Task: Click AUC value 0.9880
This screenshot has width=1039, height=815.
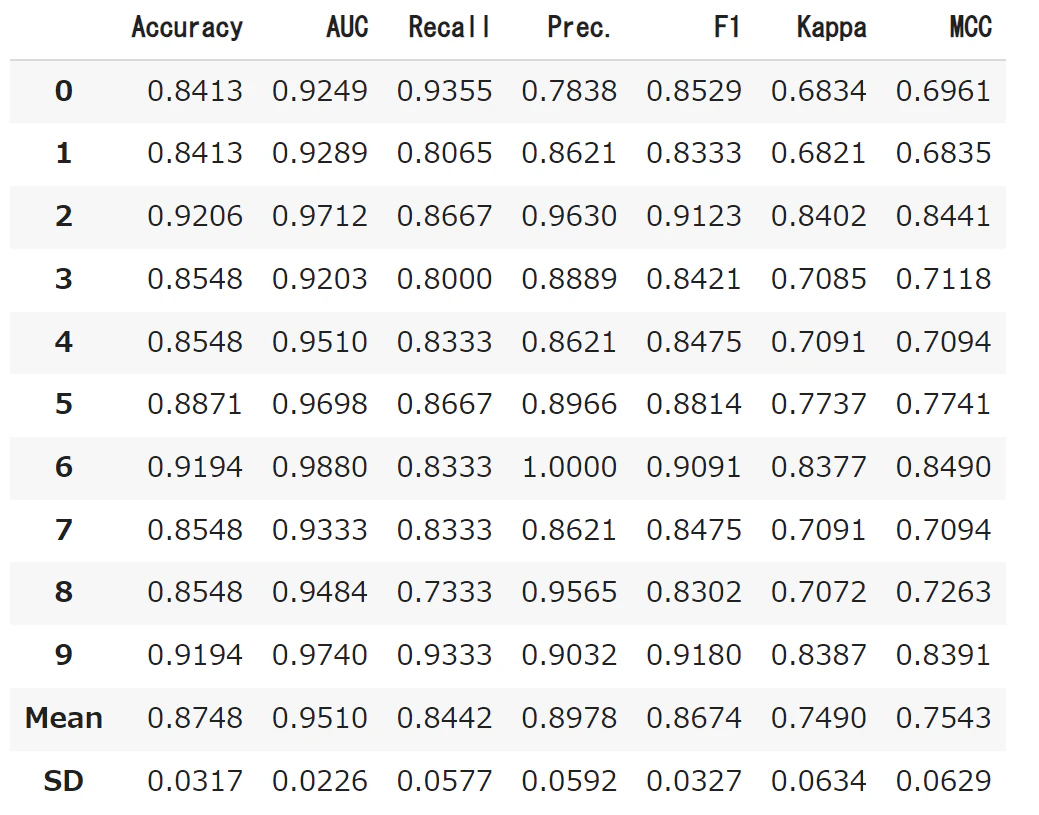Action: point(319,467)
